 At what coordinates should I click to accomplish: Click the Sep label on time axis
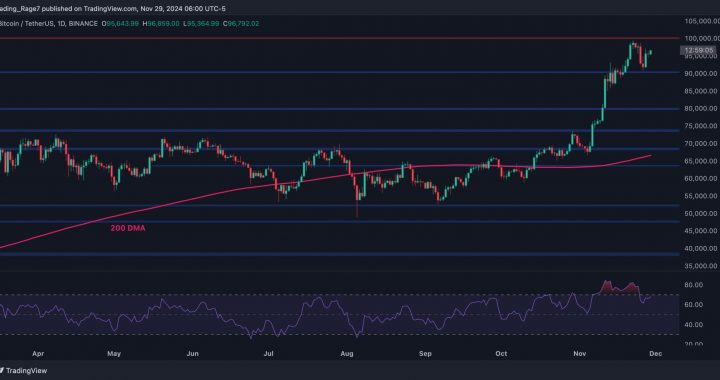pos(426,354)
